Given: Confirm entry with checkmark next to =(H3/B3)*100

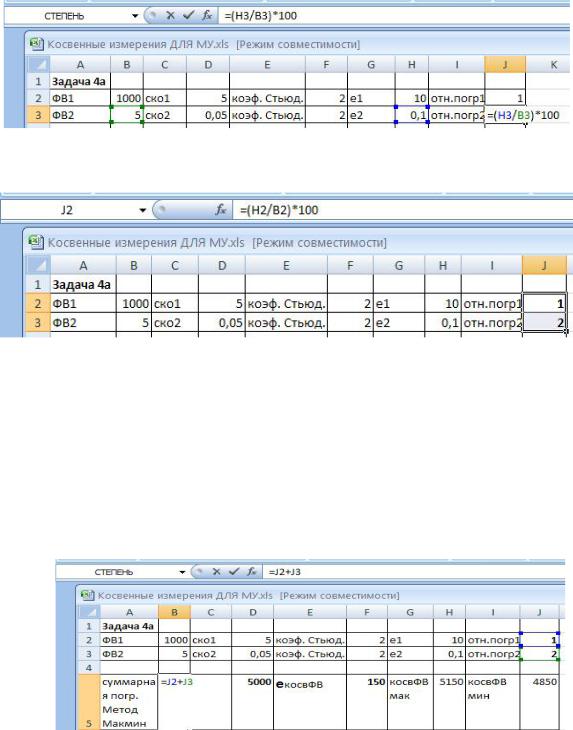Looking at the screenshot, I should [x=188, y=15].
